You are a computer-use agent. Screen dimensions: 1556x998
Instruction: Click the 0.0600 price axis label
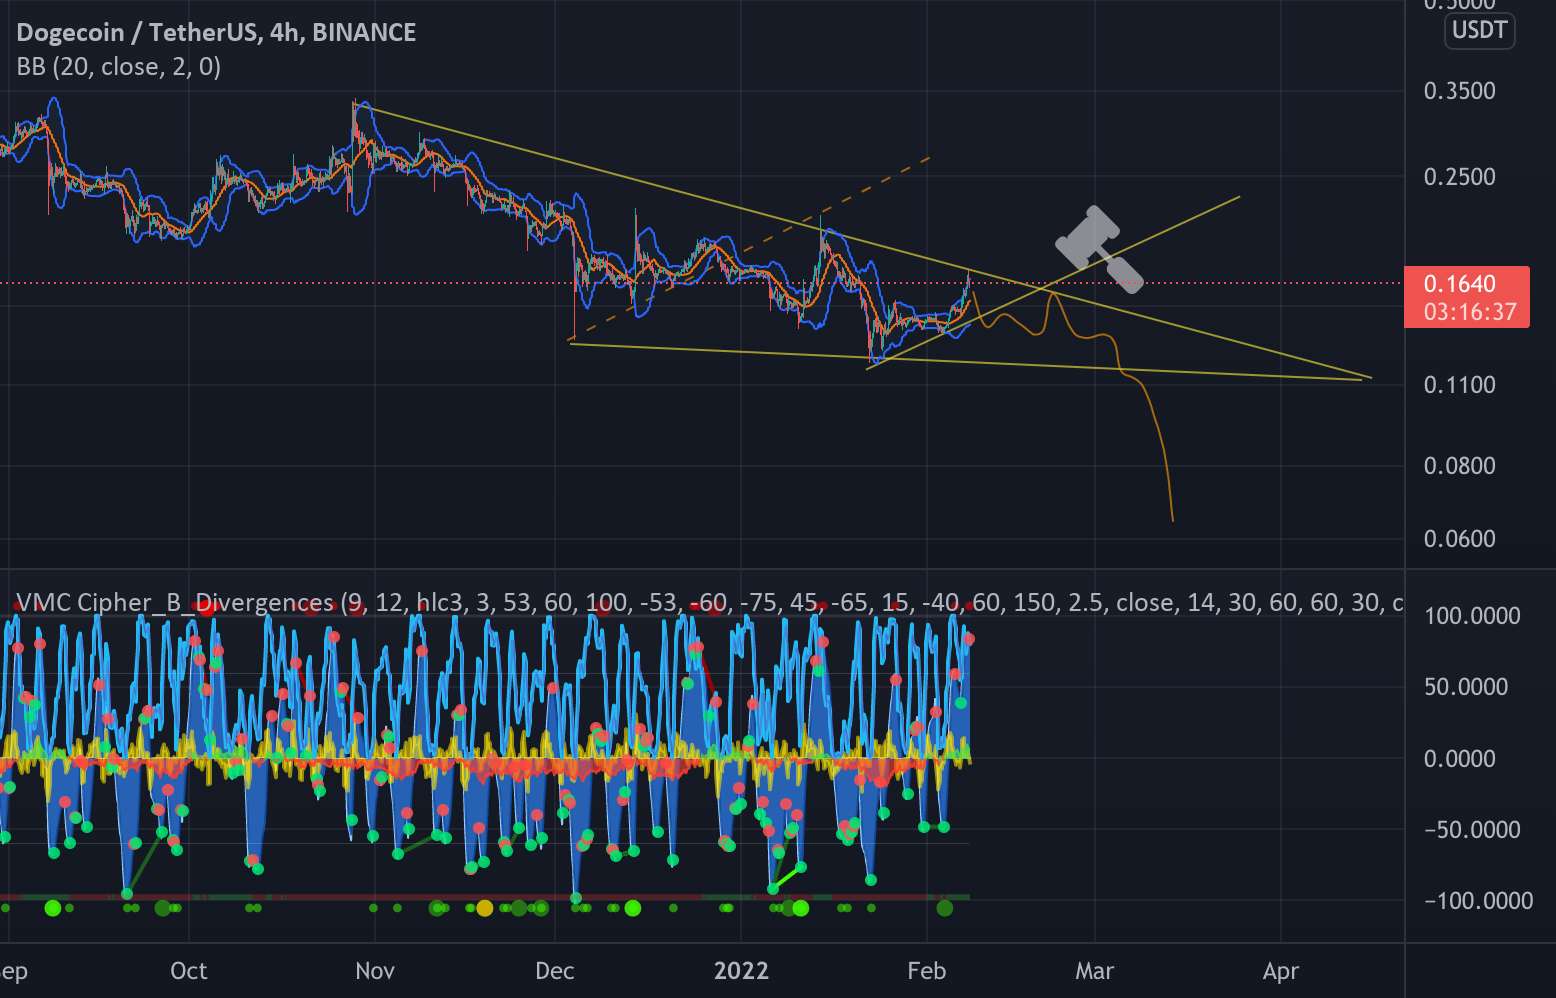pos(1459,539)
